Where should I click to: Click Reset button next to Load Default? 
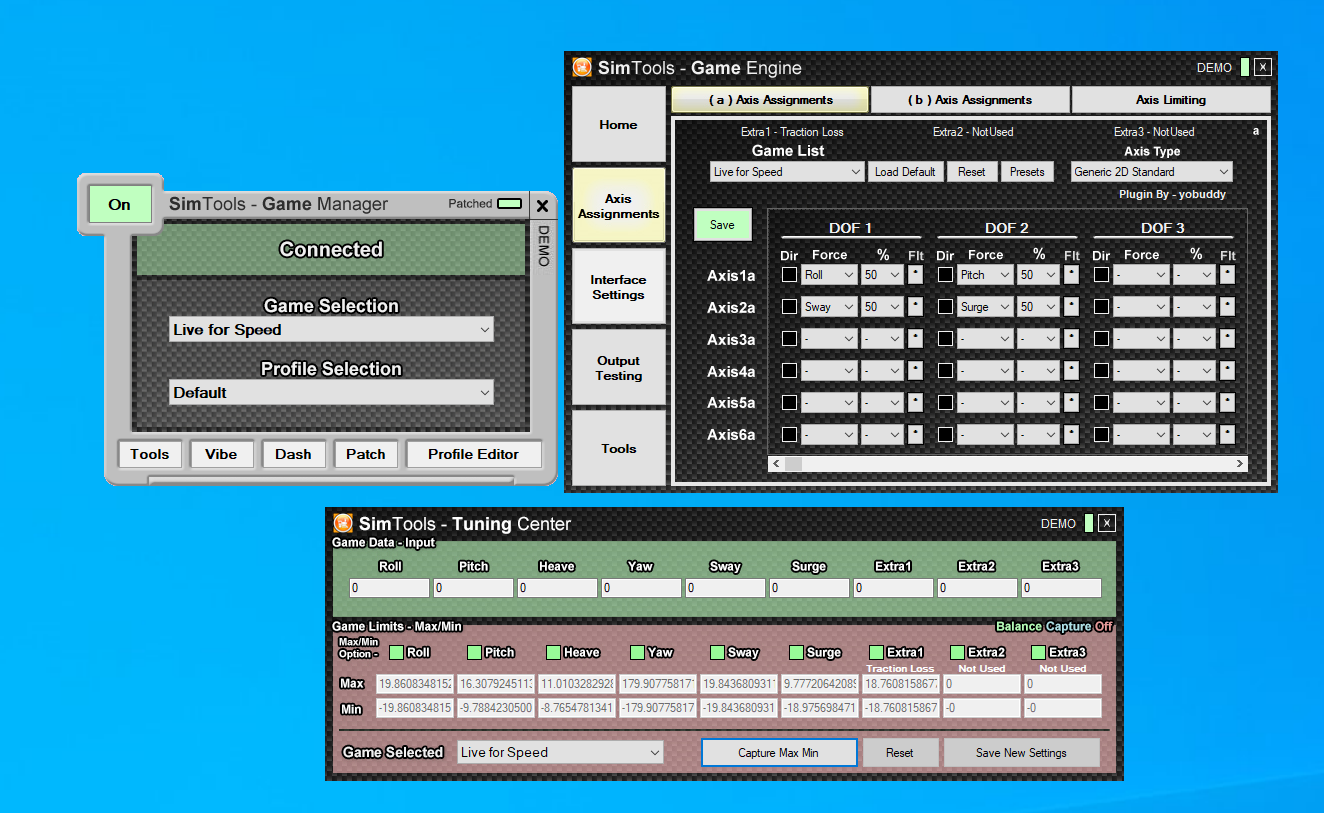[x=972, y=172]
